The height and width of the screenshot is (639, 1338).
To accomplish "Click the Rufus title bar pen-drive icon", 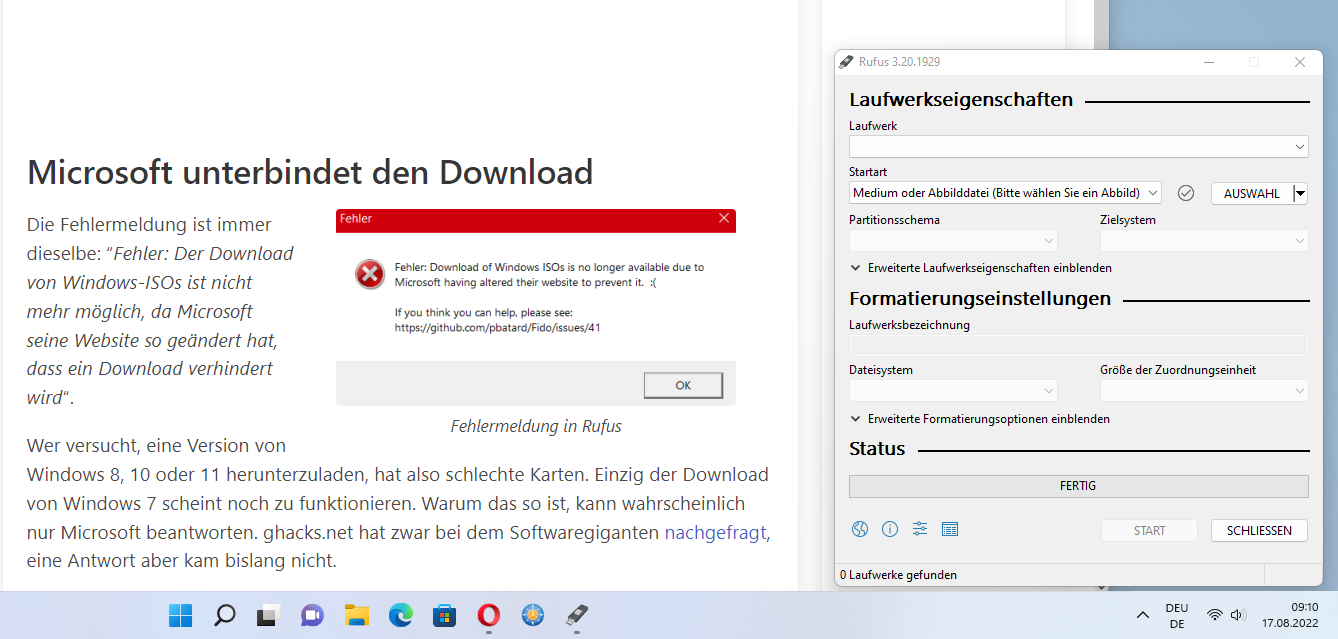I will click(x=846, y=61).
